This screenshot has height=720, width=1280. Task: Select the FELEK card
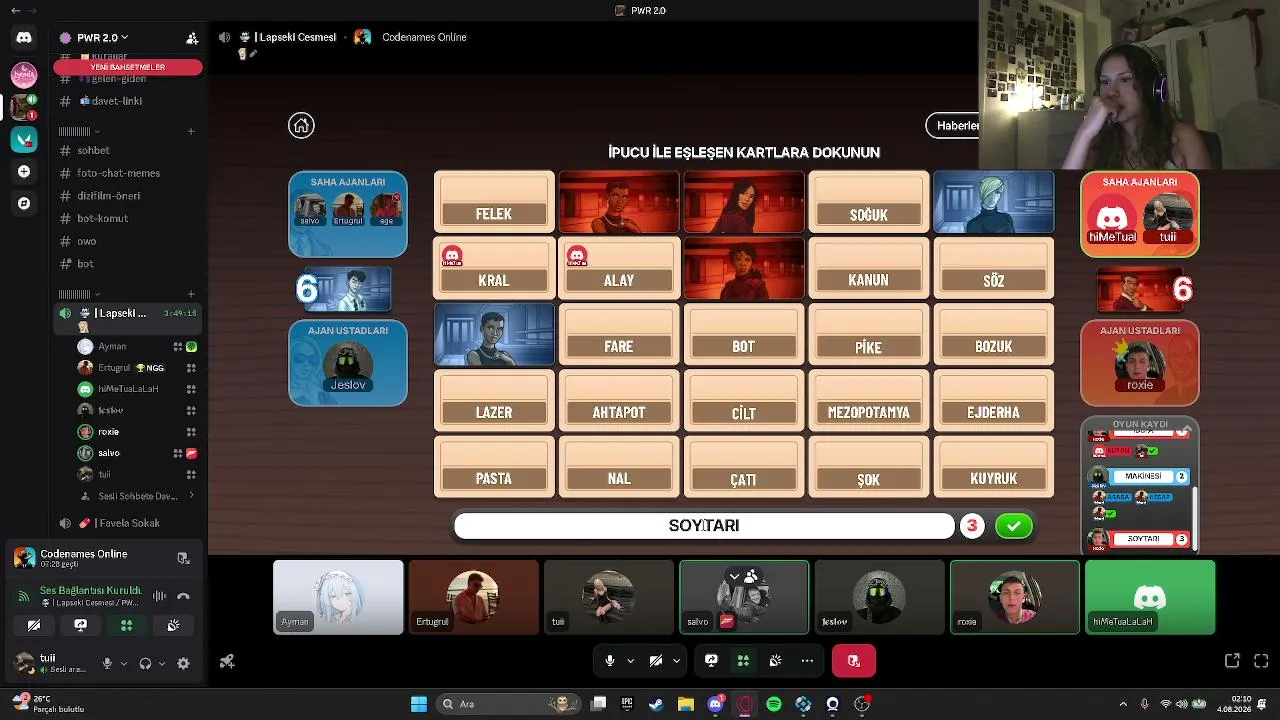pyautogui.click(x=494, y=202)
